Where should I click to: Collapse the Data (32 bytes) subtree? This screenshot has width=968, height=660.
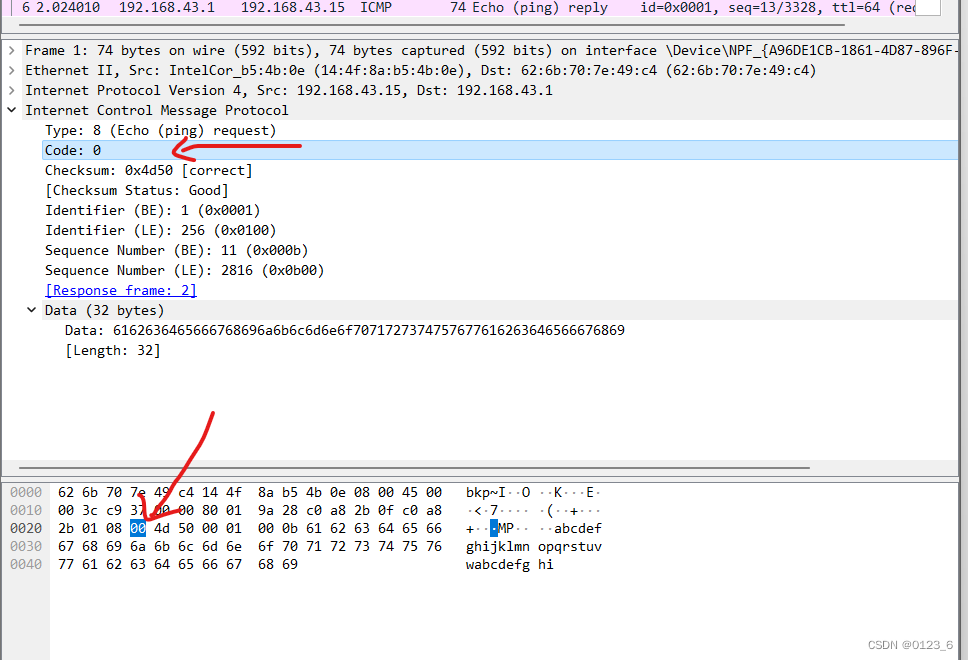[x=31, y=311]
